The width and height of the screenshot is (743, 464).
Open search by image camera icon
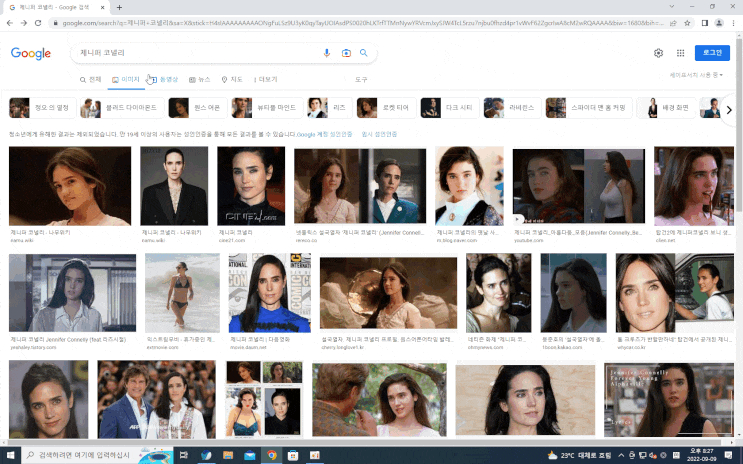point(346,53)
